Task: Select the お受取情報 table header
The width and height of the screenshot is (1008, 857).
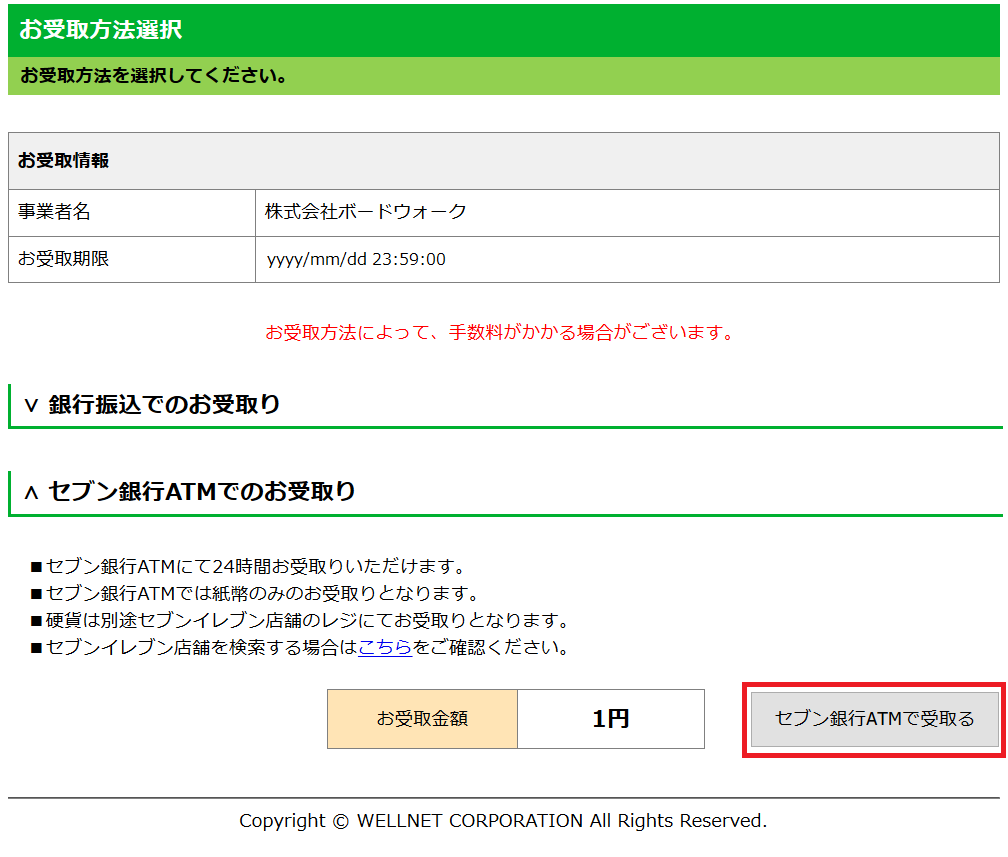Action: click(x=64, y=161)
